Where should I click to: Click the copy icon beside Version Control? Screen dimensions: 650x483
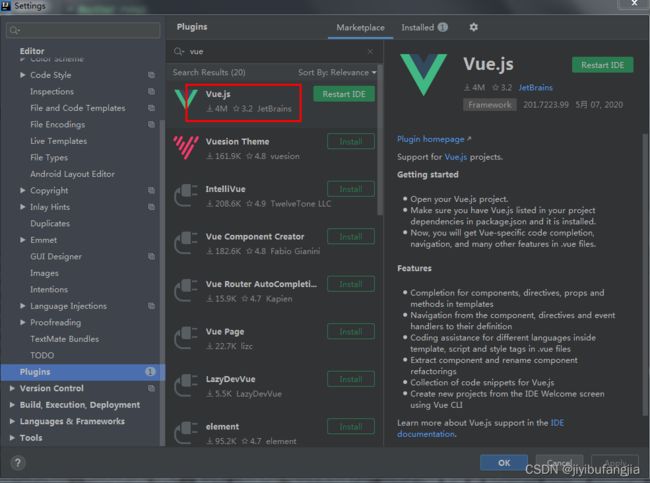tap(151, 388)
